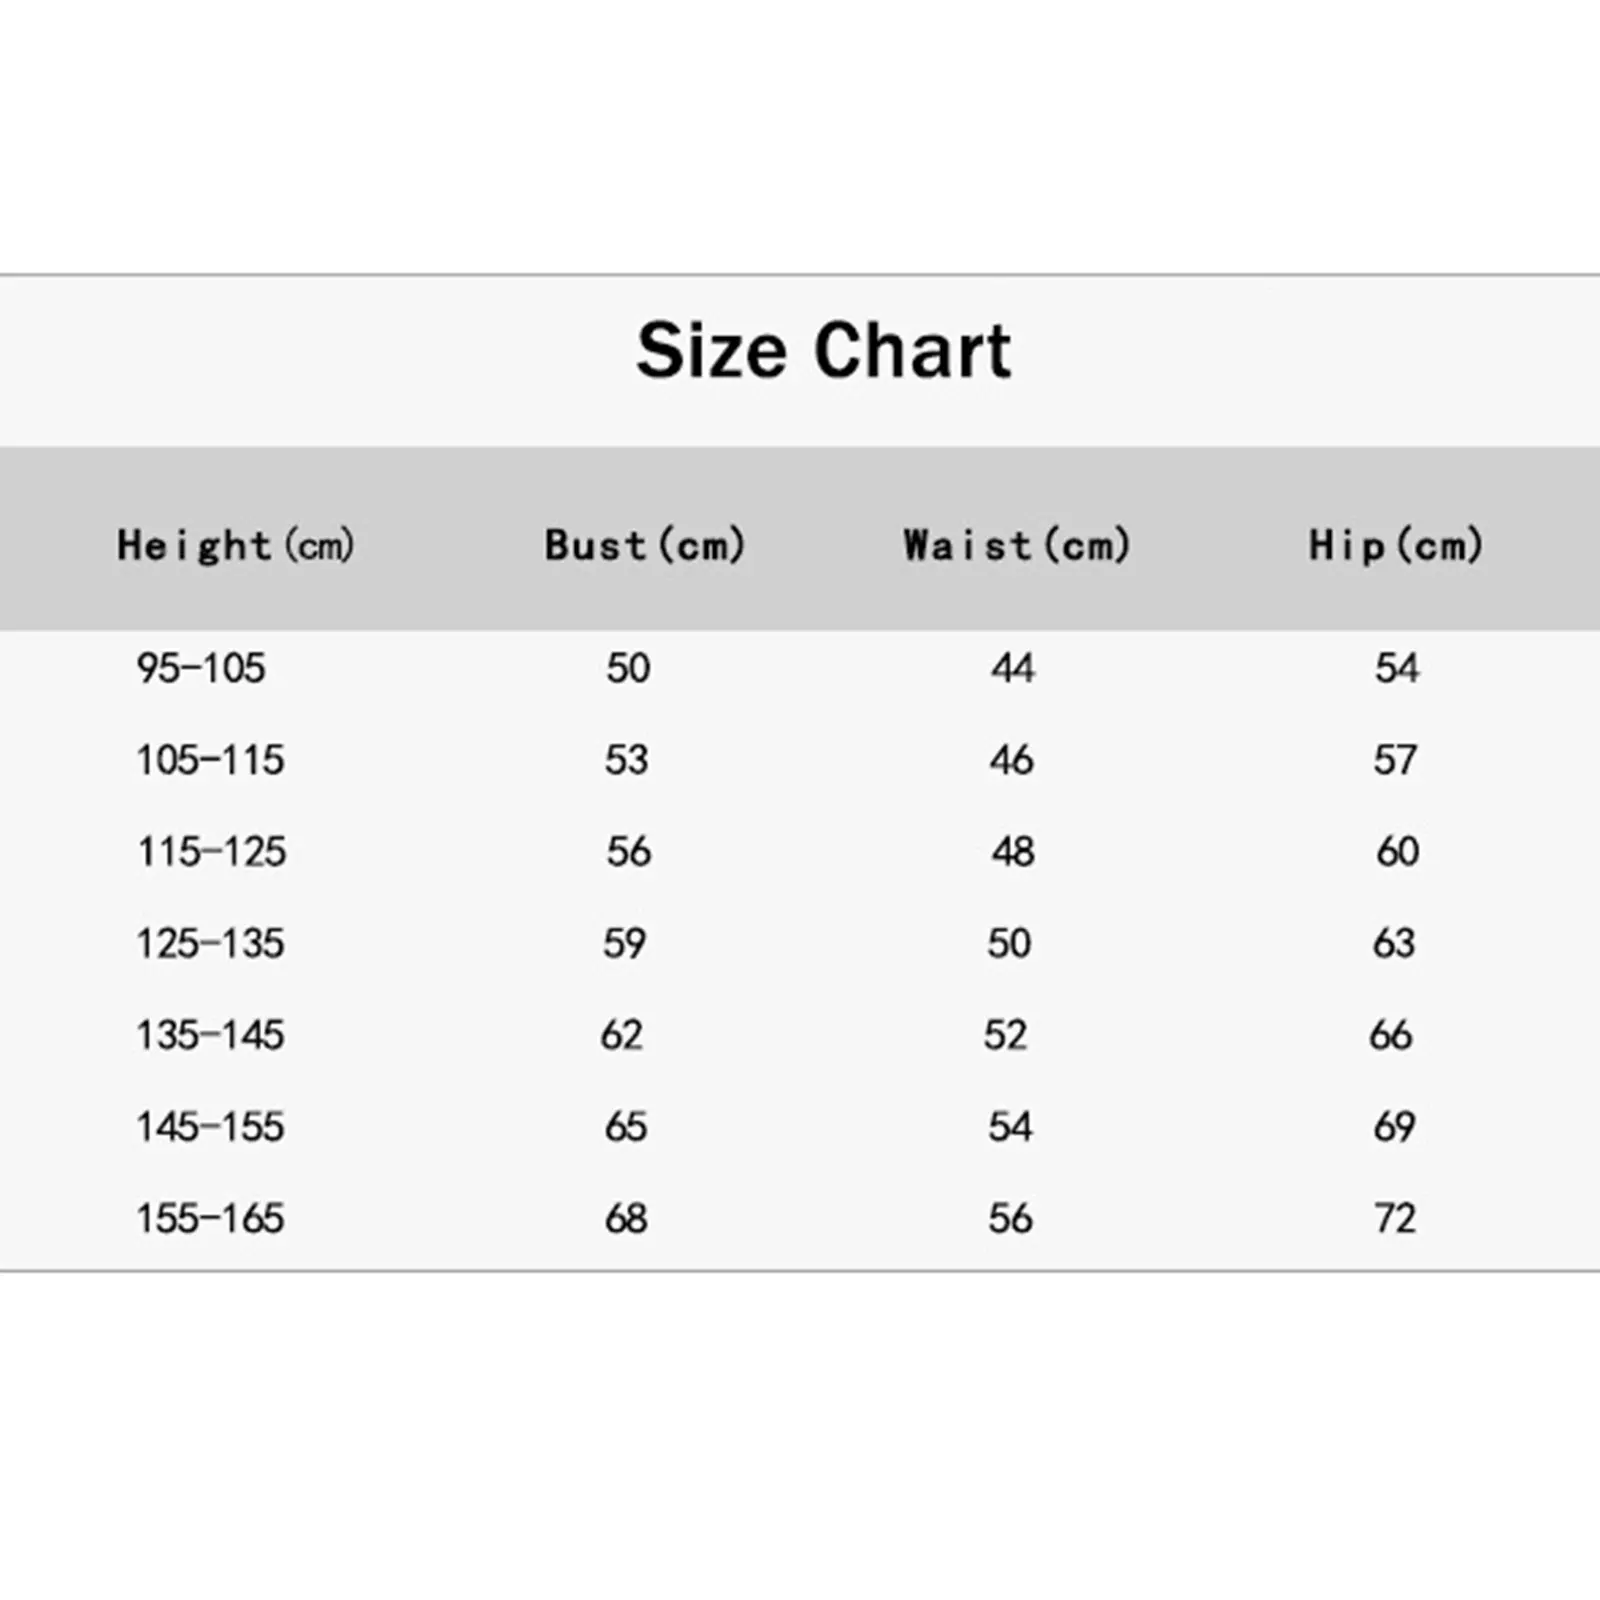Click the Hip (cm) column header
1600x1600 pixels.
(1395, 546)
